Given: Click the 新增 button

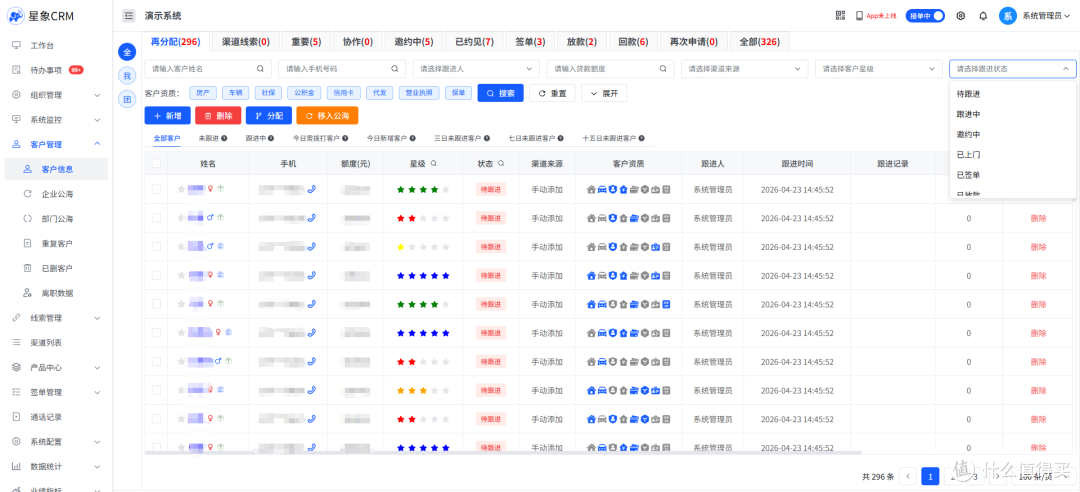Looking at the screenshot, I should point(167,116).
